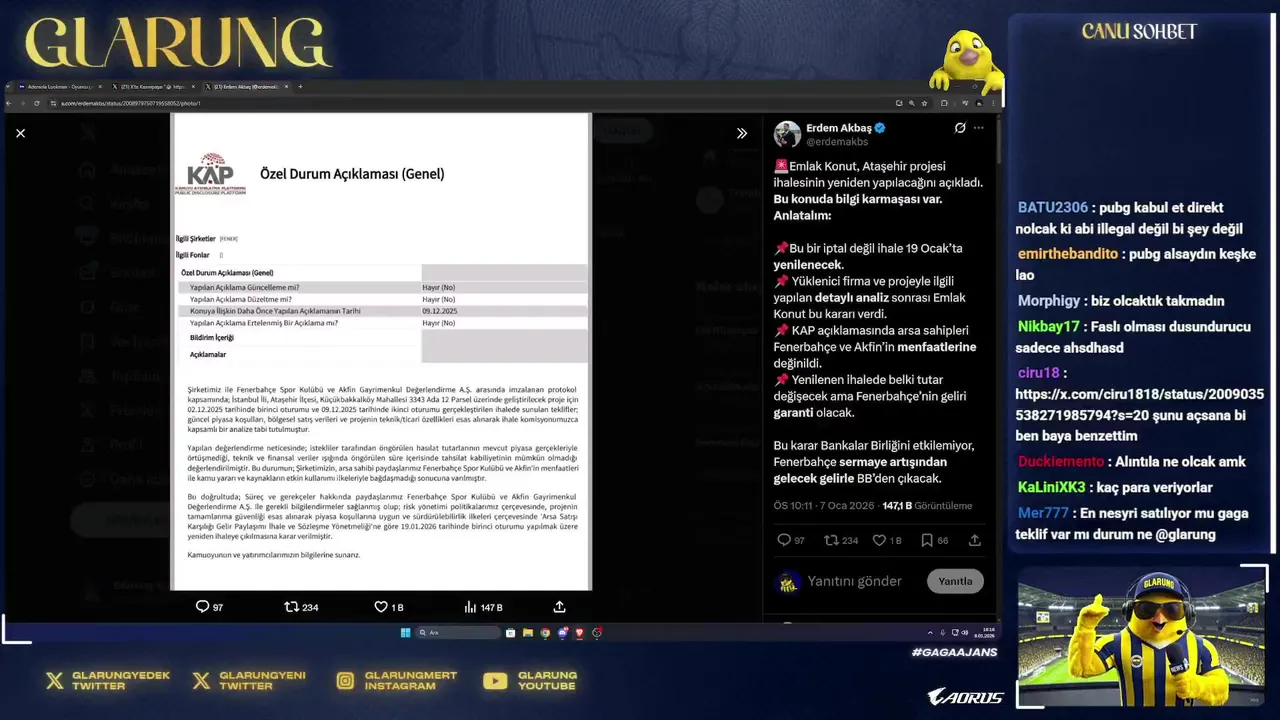
Task: Switch to the Ademola Lookman browser tab
Action: 60,87
